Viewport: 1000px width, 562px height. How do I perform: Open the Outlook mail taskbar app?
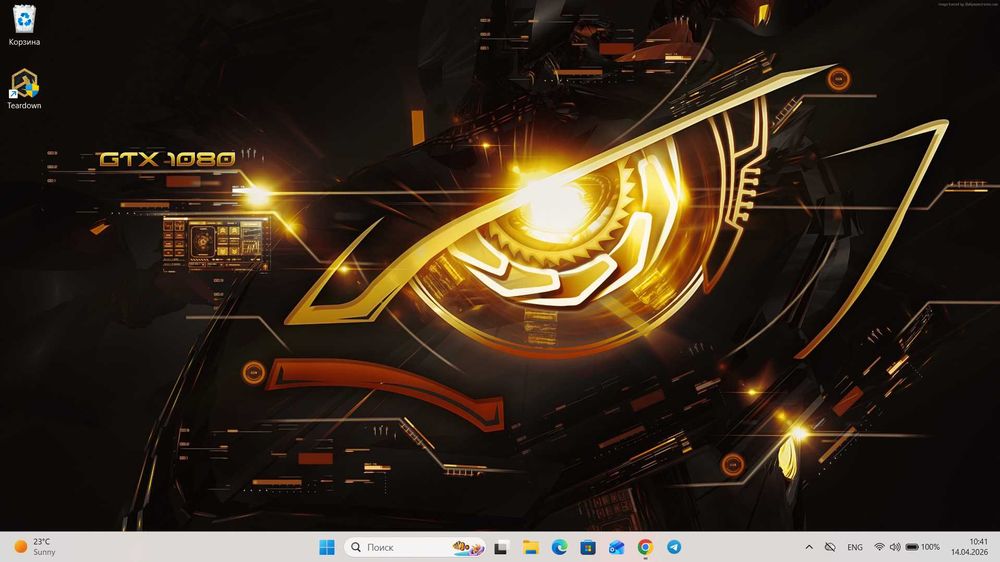pos(617,547)
